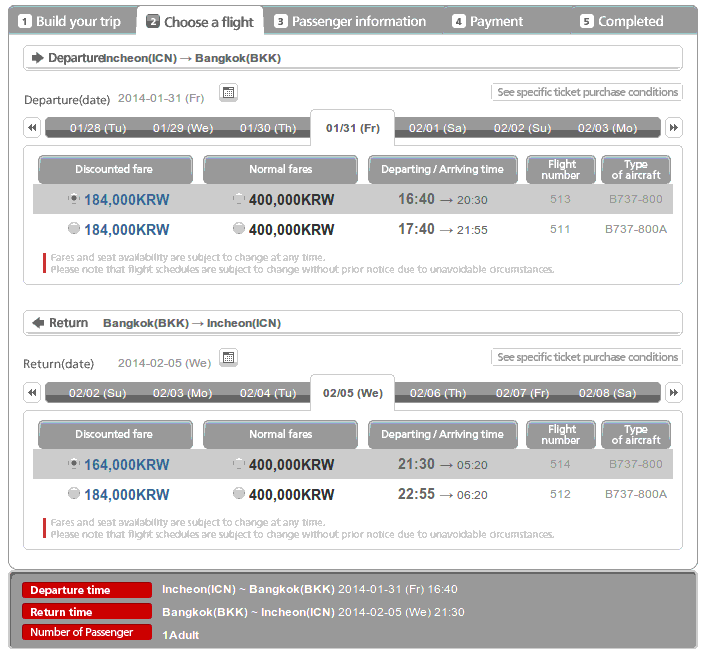Select 164,000KRW discounted fare for flight 514
Image resolution: width=703 pixels, height=649 pixels.
pyautogui.click(x=74, y=464)
